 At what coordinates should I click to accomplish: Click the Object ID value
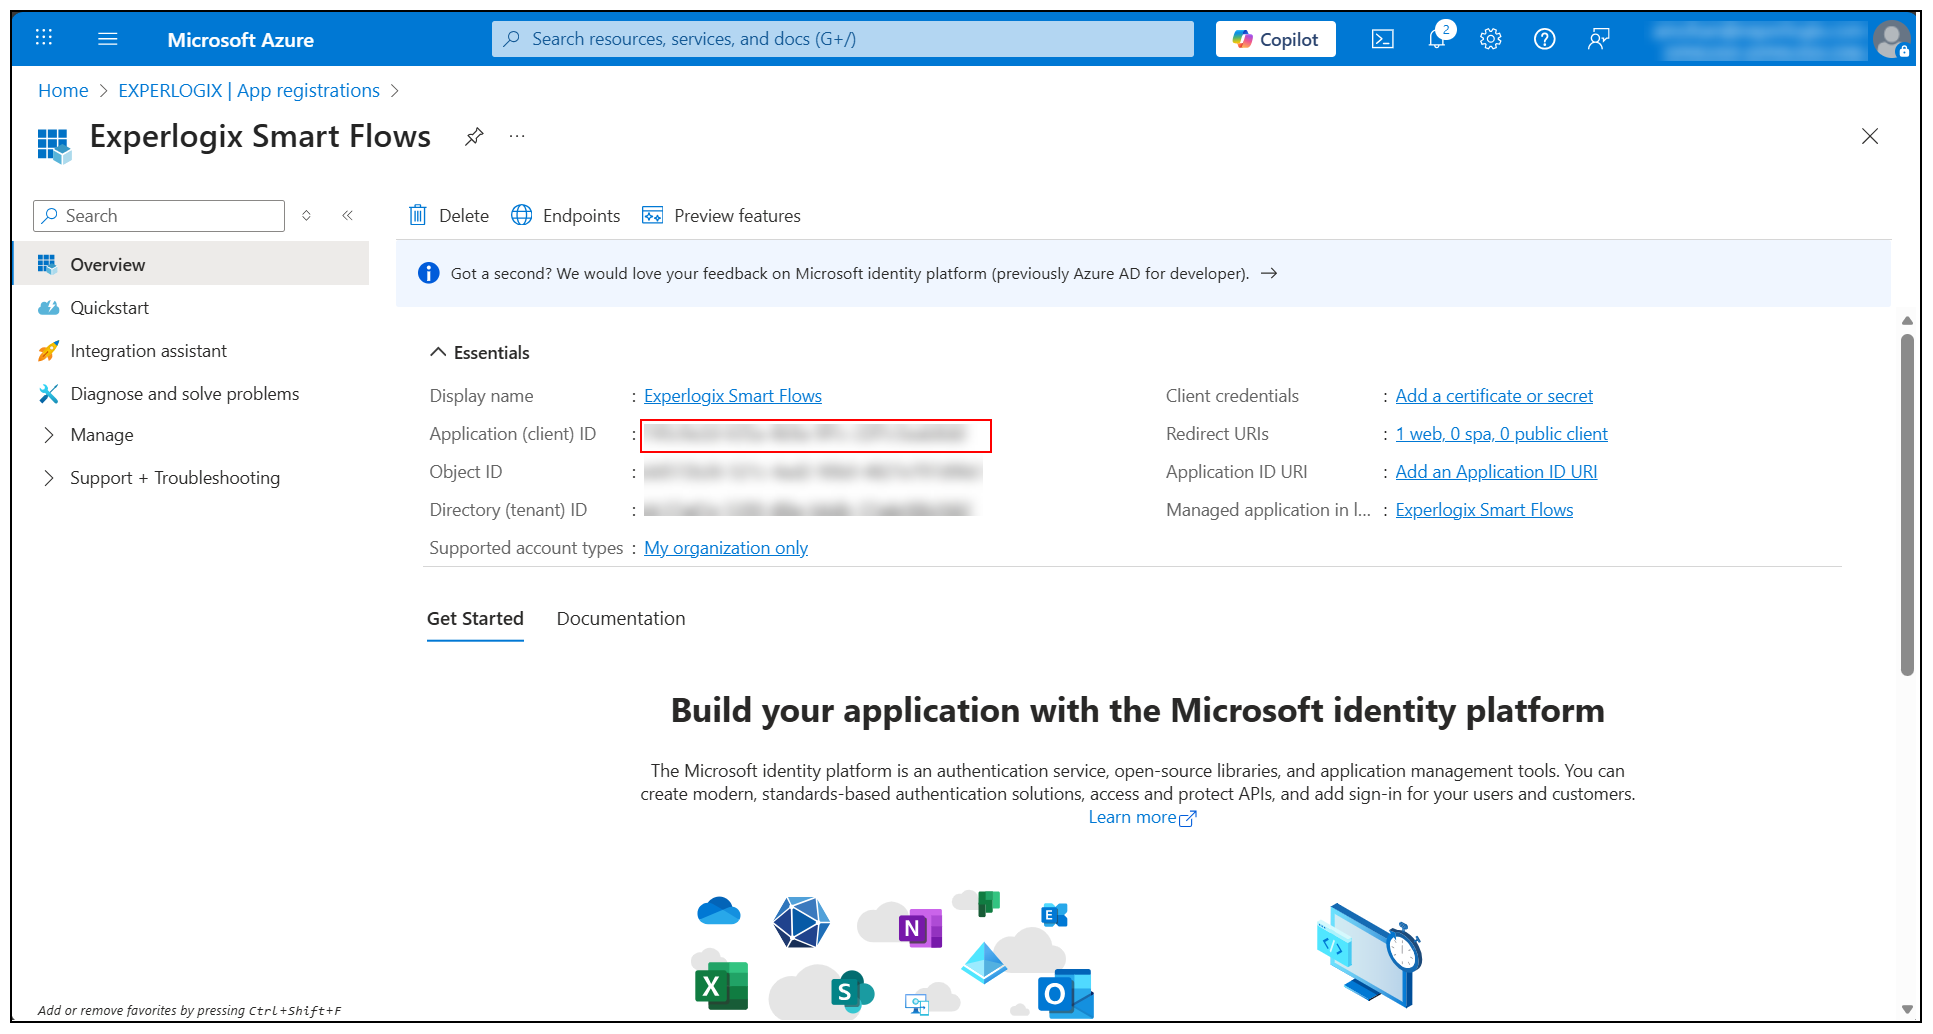coord(812,471)
